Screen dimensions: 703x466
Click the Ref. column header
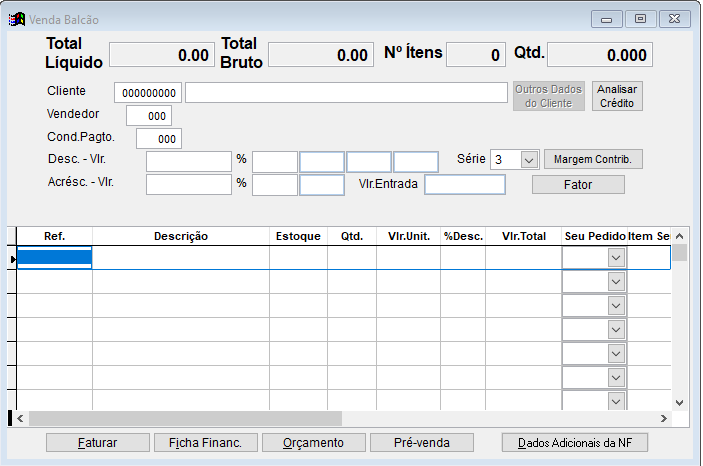tap(54, 236)
